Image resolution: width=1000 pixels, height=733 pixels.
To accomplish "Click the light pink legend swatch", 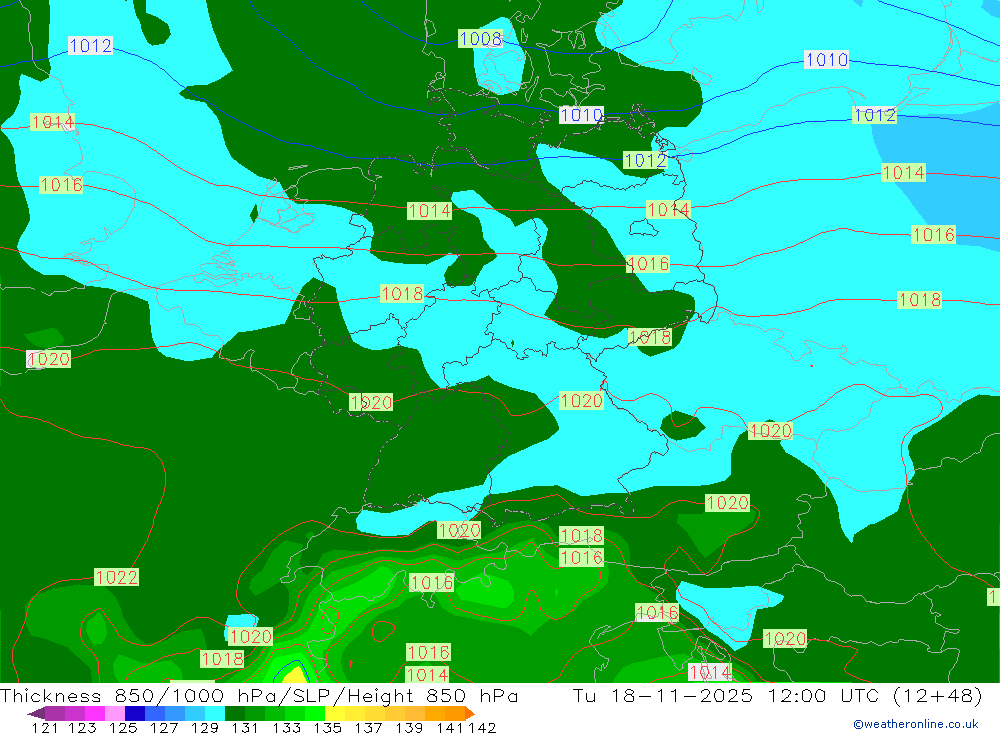I will coord(114,713).
